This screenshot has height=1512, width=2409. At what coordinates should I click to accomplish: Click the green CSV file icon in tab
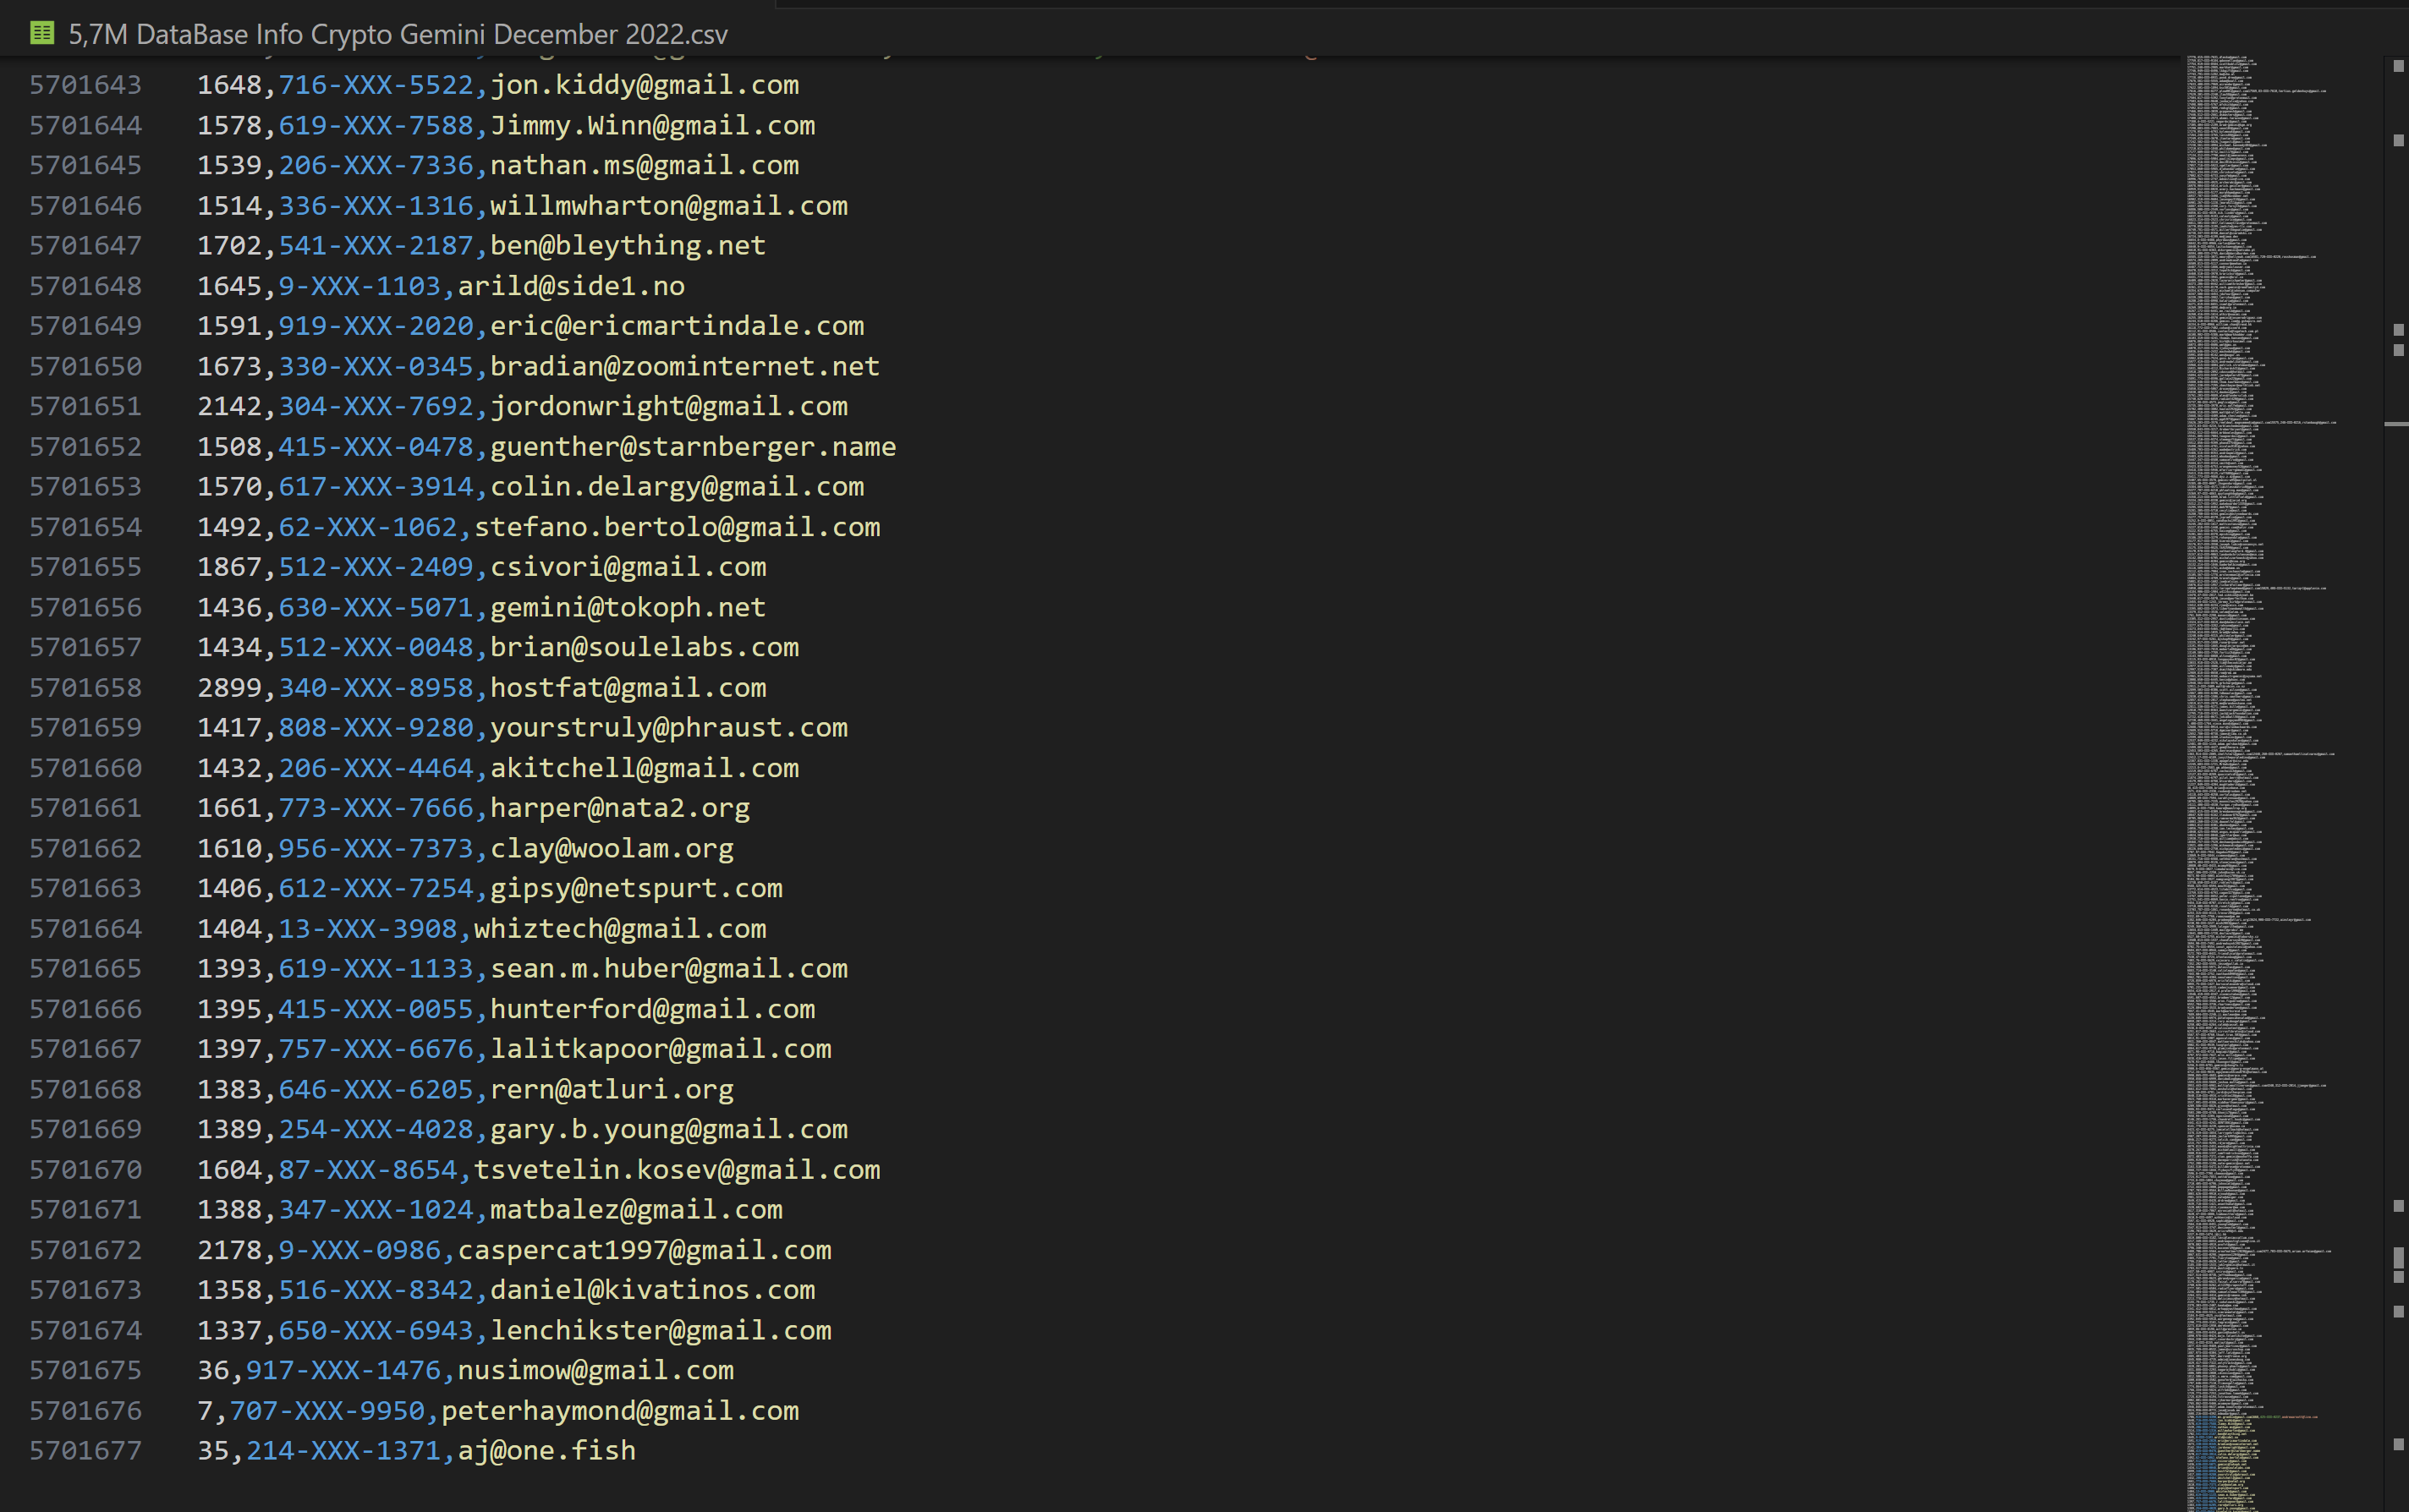(41, 33)
